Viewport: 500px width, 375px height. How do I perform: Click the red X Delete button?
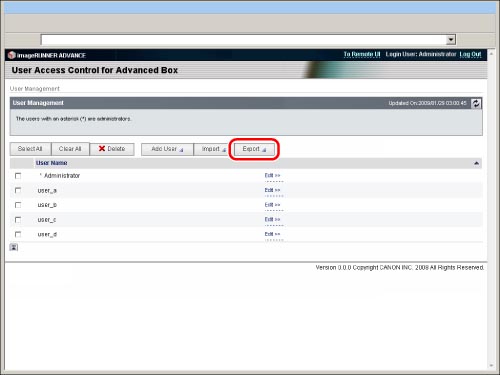[x=112, y=149]
